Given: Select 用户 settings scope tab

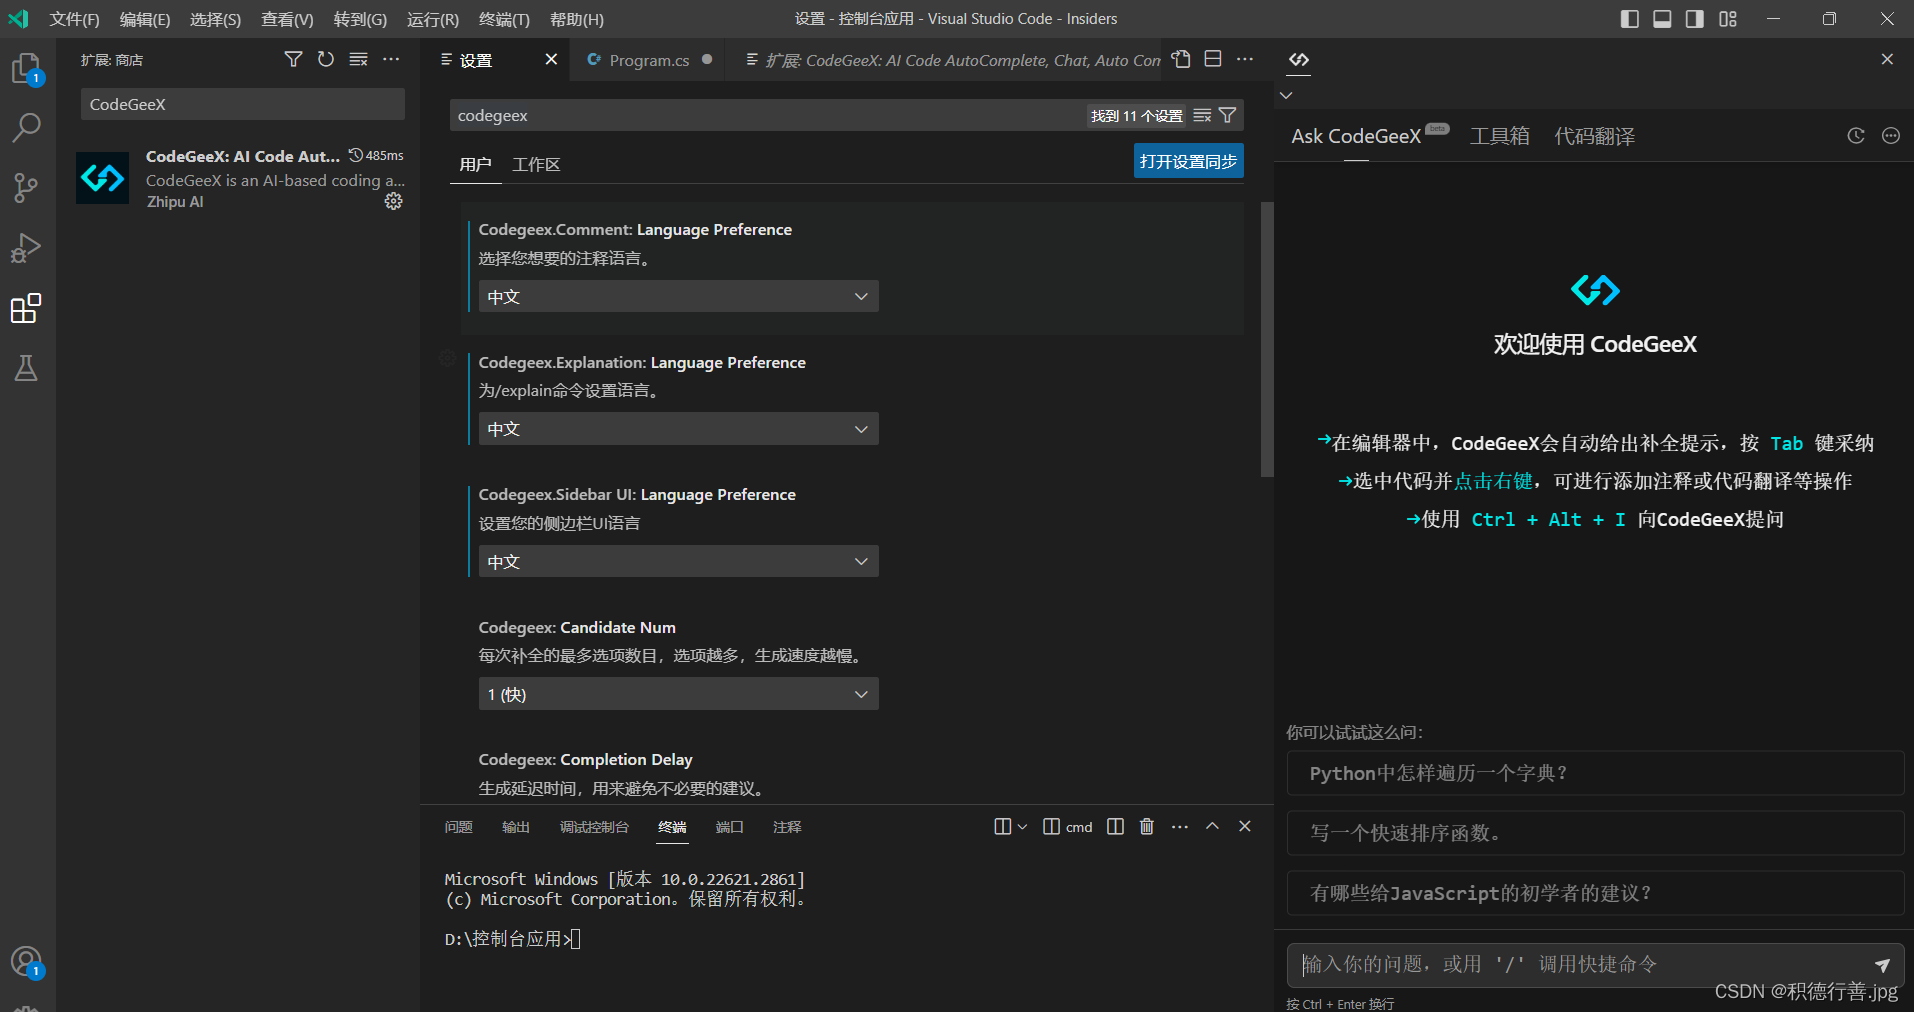Looking at the screenshot, I should (x=476, y=164).
